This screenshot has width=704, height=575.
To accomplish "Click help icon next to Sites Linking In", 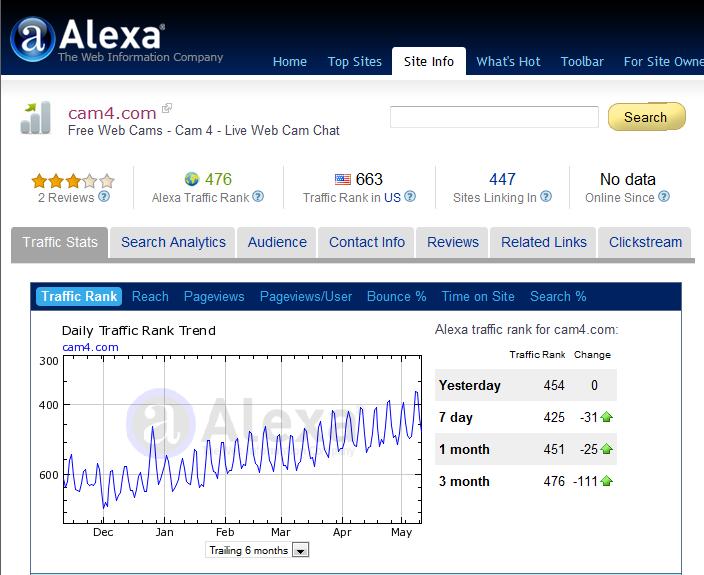I will pos(546,197).
